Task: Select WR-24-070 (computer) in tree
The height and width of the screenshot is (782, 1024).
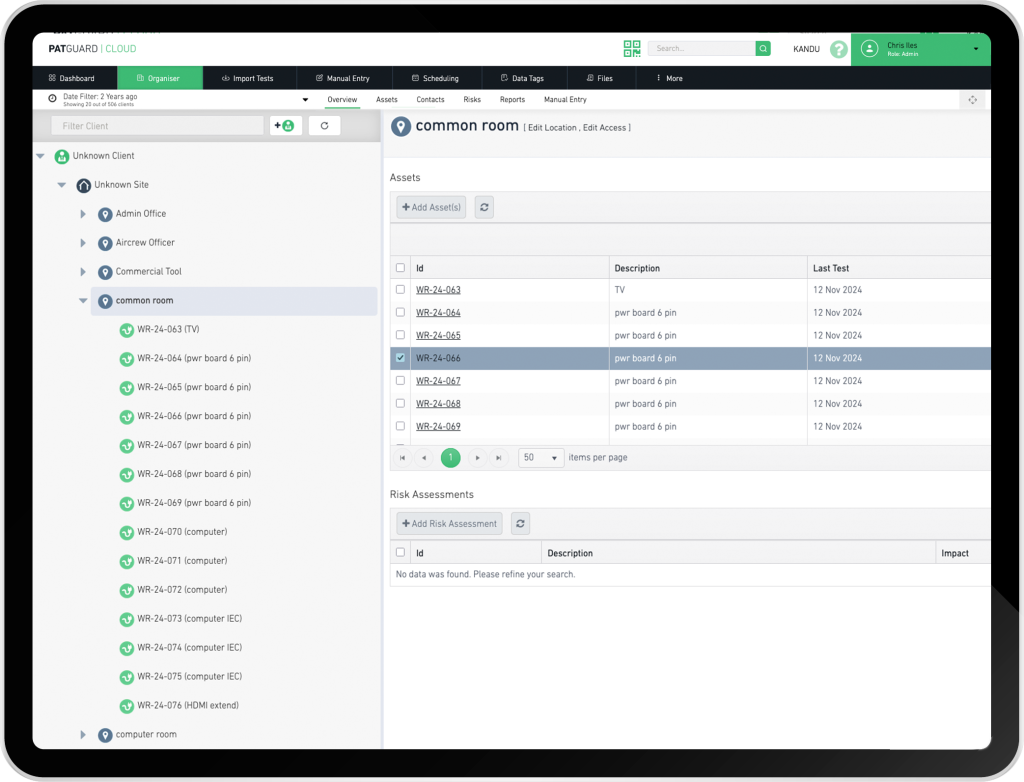Action: point(181,532)
